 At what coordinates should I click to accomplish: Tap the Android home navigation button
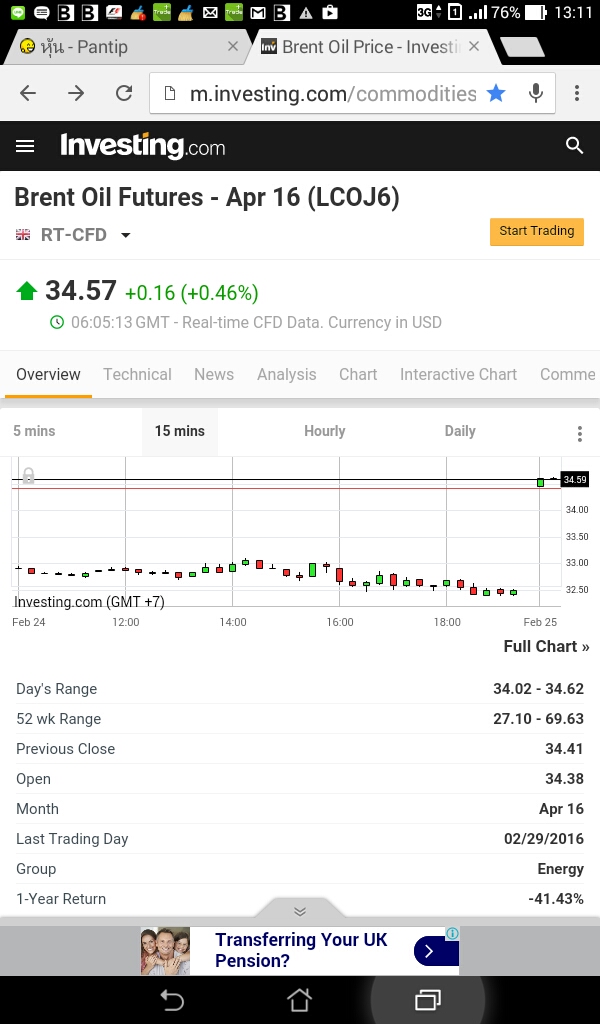pyautogui.click(x=300, y=1000)
